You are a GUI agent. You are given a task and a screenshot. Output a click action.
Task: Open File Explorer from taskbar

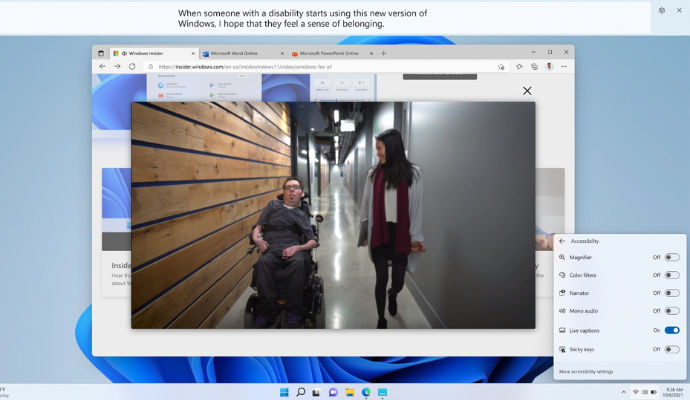(x=349, y=392)
